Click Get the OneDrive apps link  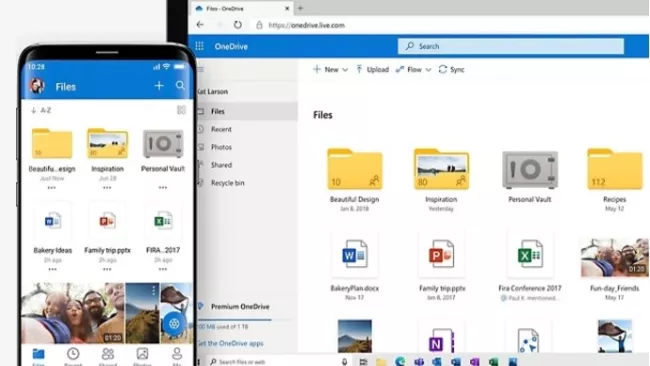(230, 343)
